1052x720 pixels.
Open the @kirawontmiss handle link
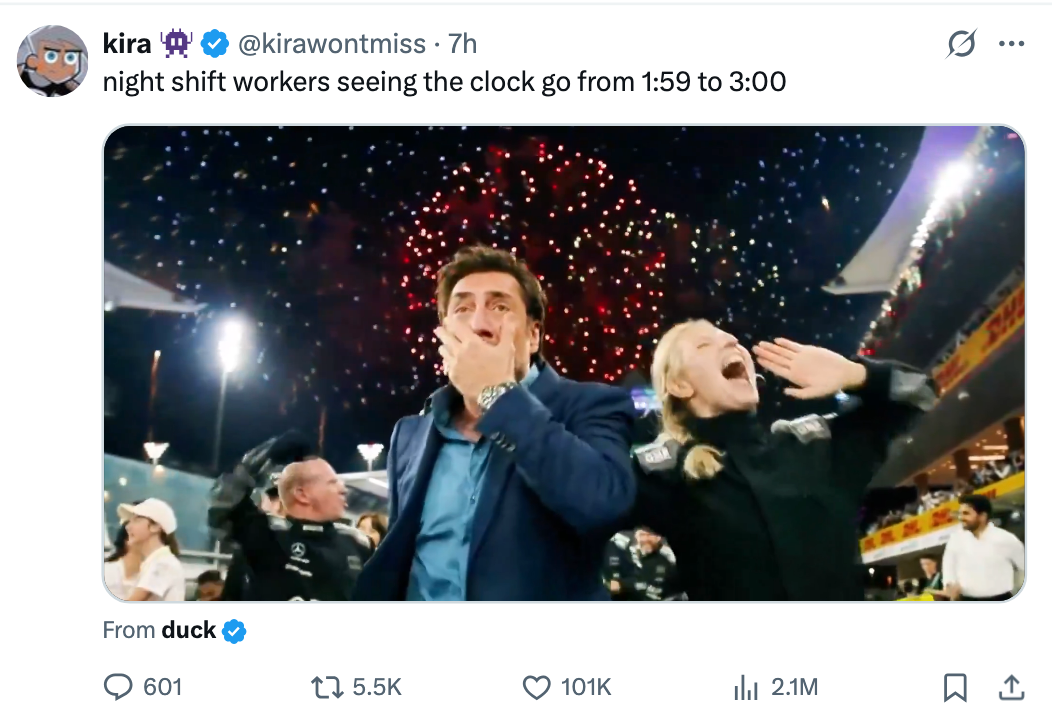[330, 43]
